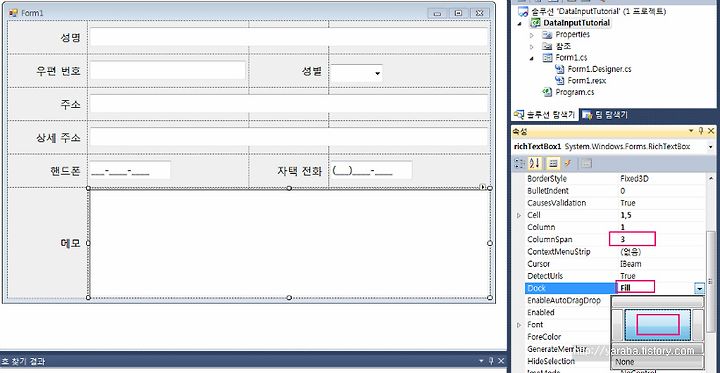Pin the 속성 properties panel
The image size is (720, 373).
701,131
